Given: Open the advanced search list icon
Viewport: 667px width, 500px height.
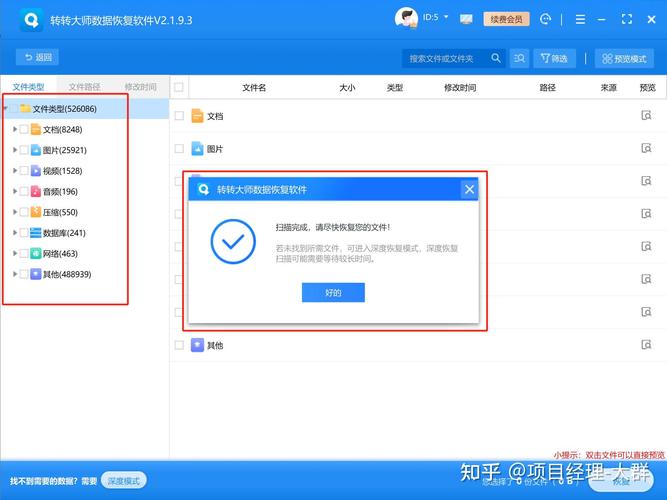Looking at the screenshot, I should pyautogui.click(x=519, y=58).
